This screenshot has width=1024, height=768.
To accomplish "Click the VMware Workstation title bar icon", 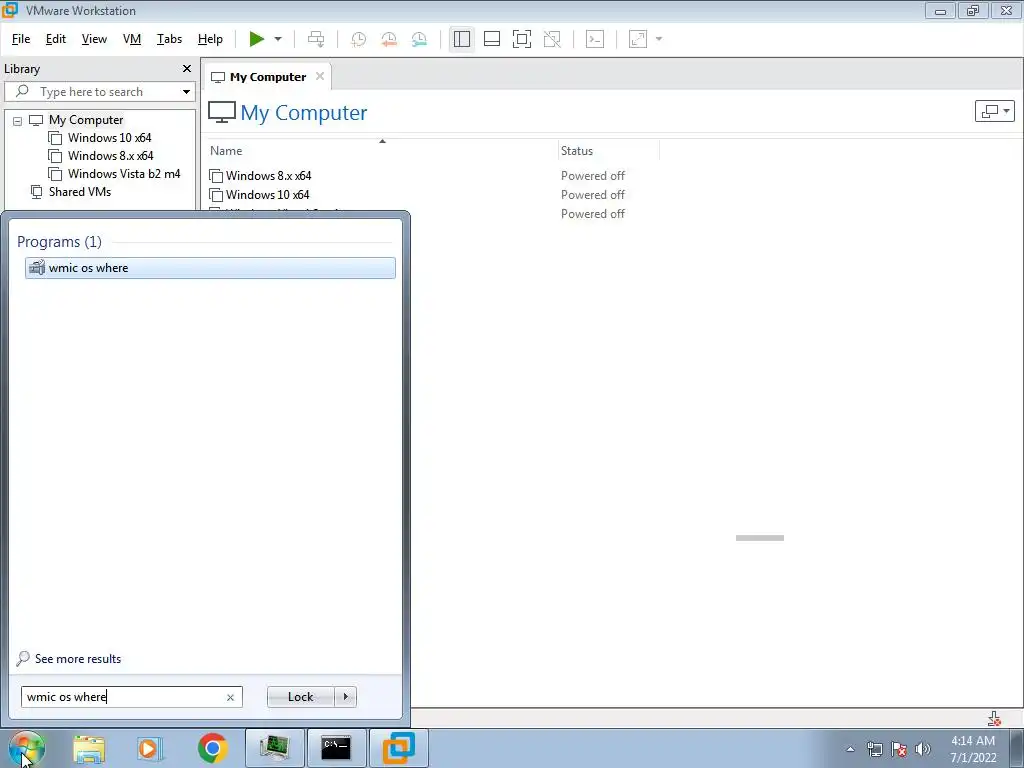I will 10,10.
